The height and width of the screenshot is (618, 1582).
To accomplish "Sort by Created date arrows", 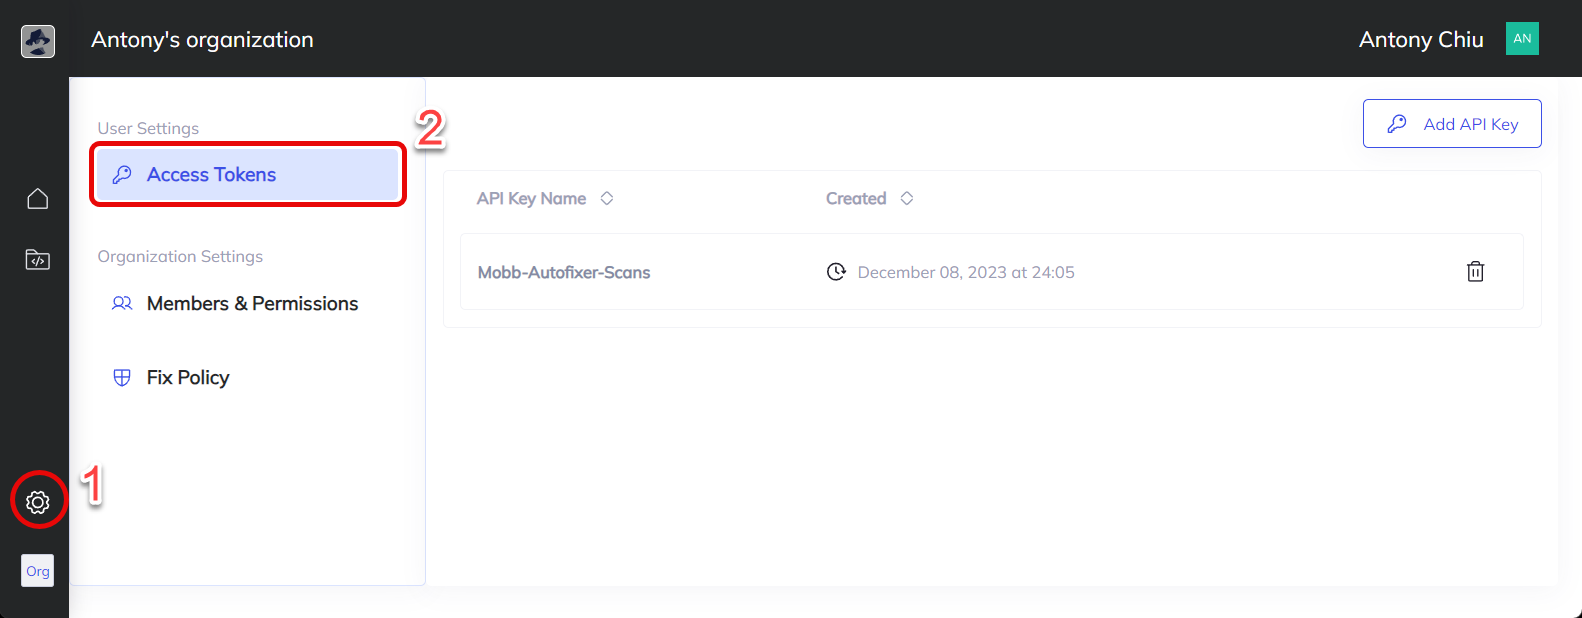I will click(907, 198).
